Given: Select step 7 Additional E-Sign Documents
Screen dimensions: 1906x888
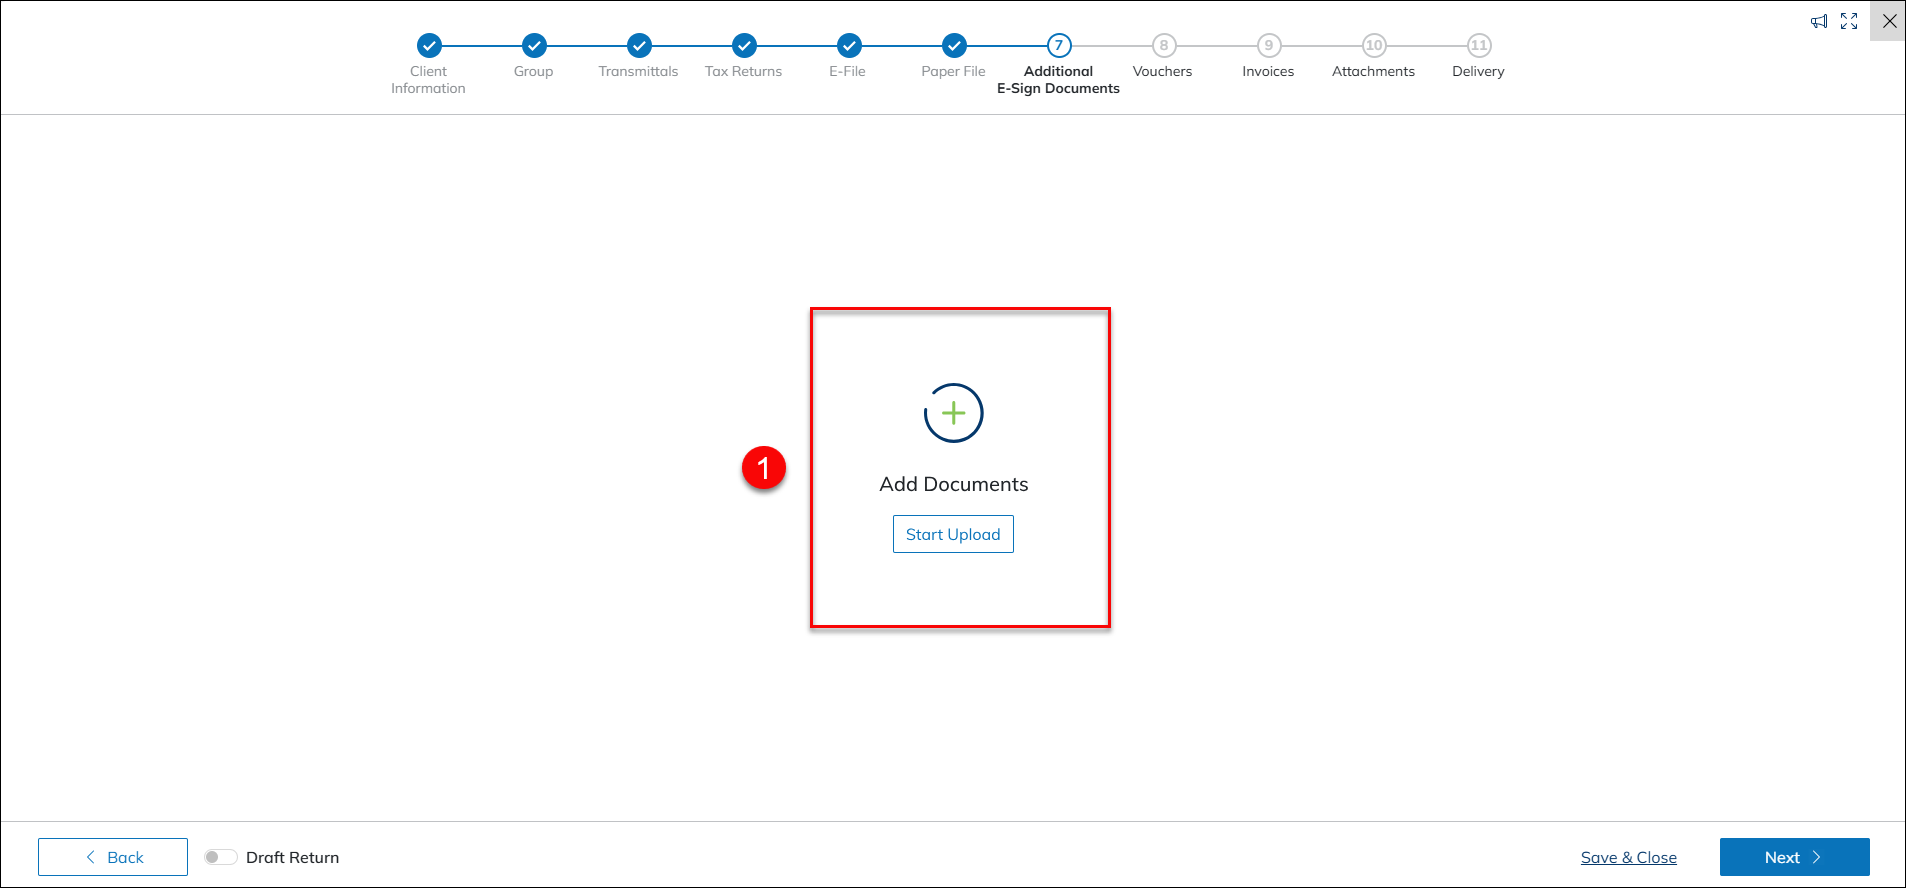Looking at the screenshot, I should [x=1059, y=46].
